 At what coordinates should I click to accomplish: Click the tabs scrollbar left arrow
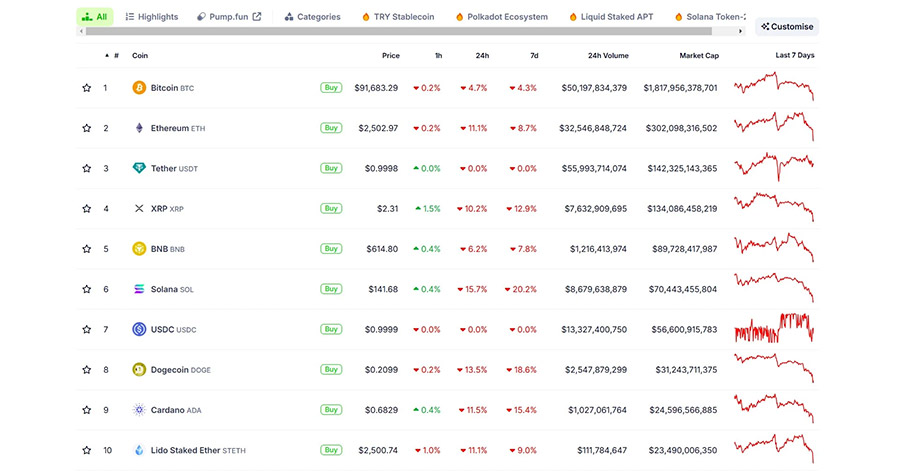pos(81,31)
